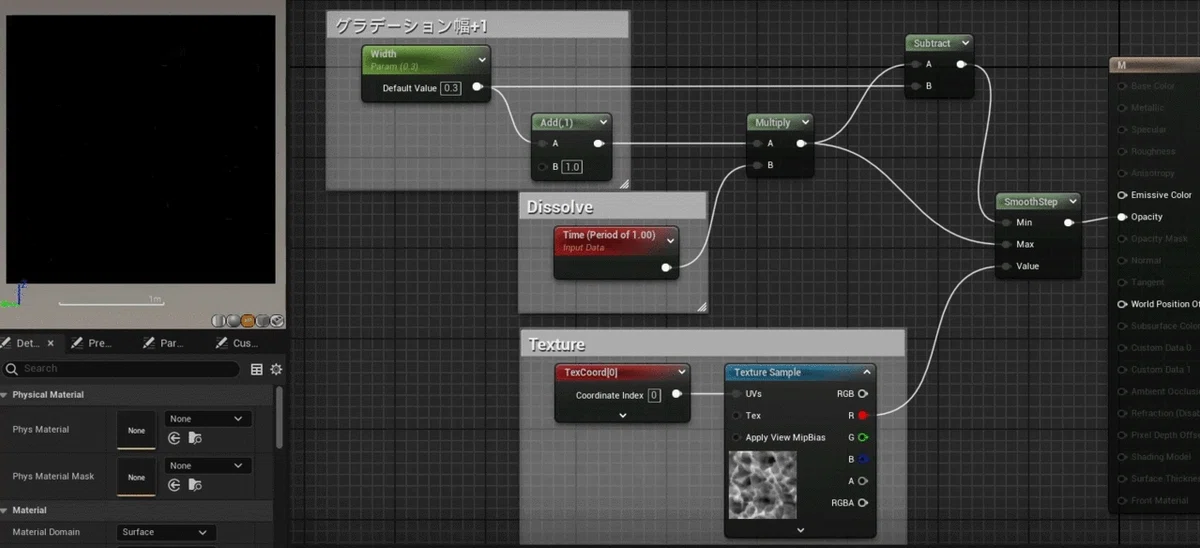This screenshot has width=1200, height=548.
Task: Expand the SmoothStep node header chevron
Action: (x=1072, y=201)
